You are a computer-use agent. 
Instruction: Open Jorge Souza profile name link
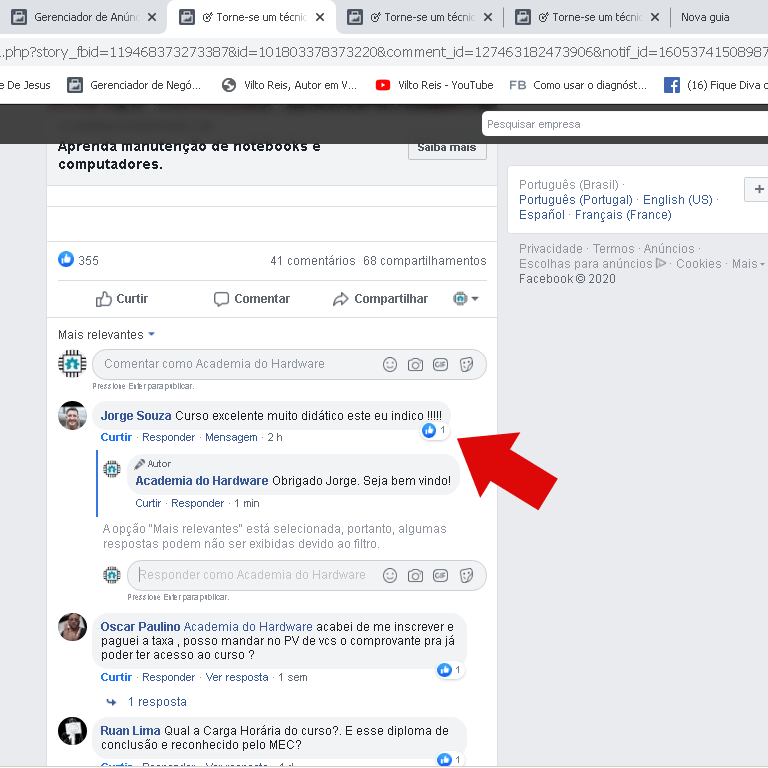[x=136, y=416]
